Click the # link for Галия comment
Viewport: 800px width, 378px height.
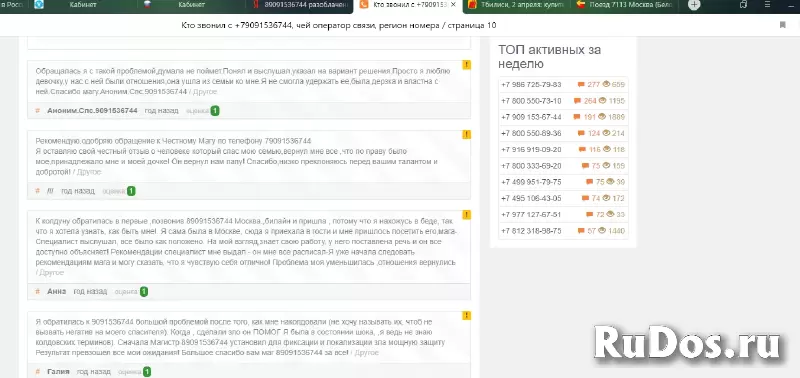[x=38, y=371]
